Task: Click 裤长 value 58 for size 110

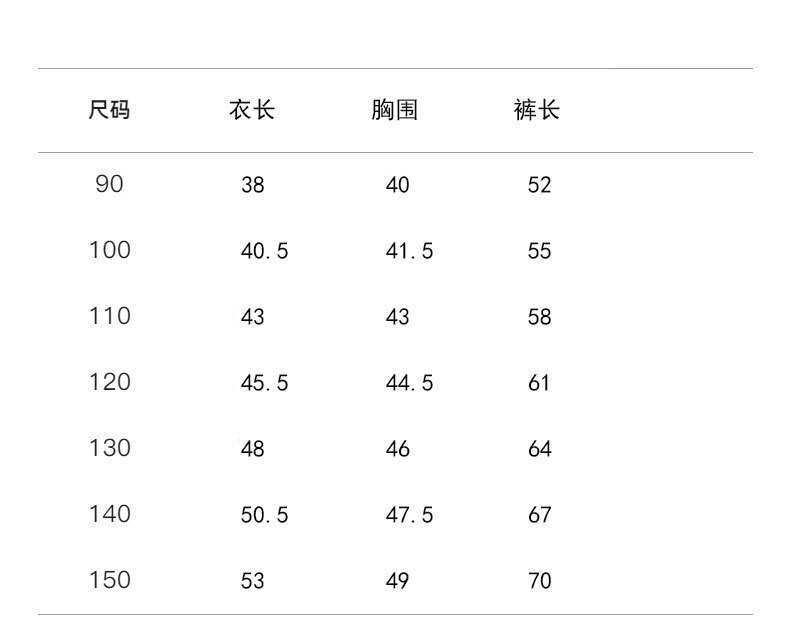Action: pyautogui.click(x=539, y=317)
